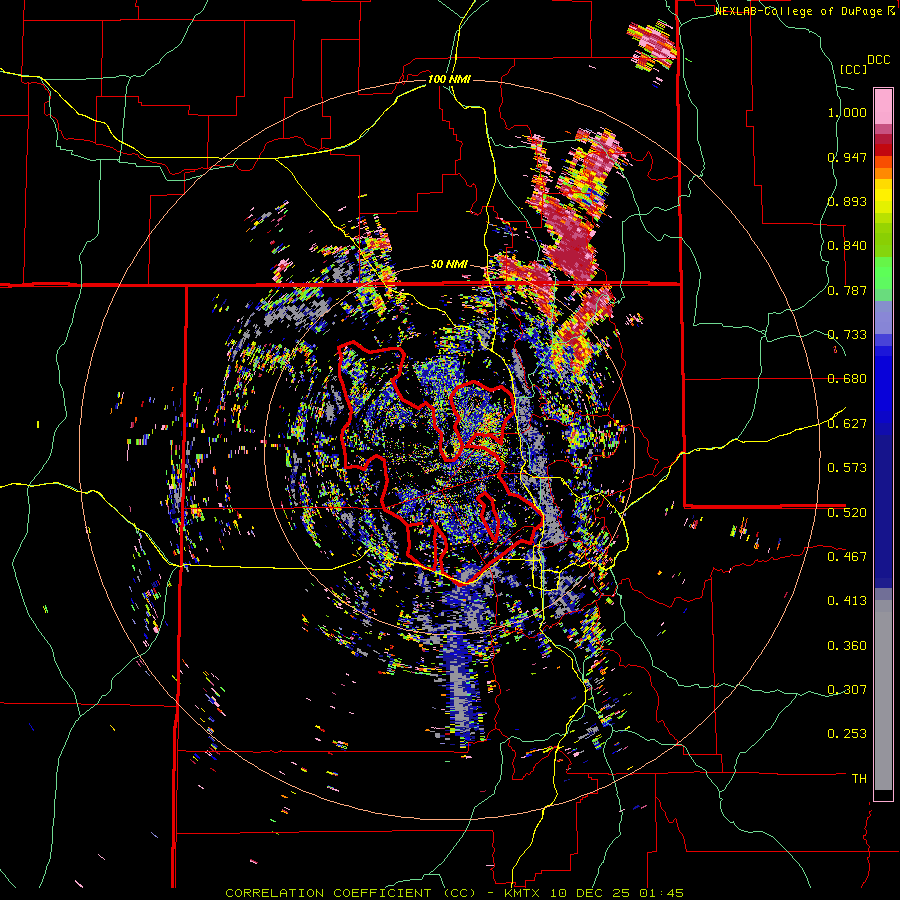
Task: Click the CORRELATION COEFFICIENT KMTX footer caption
Action: tap(454, 893)
